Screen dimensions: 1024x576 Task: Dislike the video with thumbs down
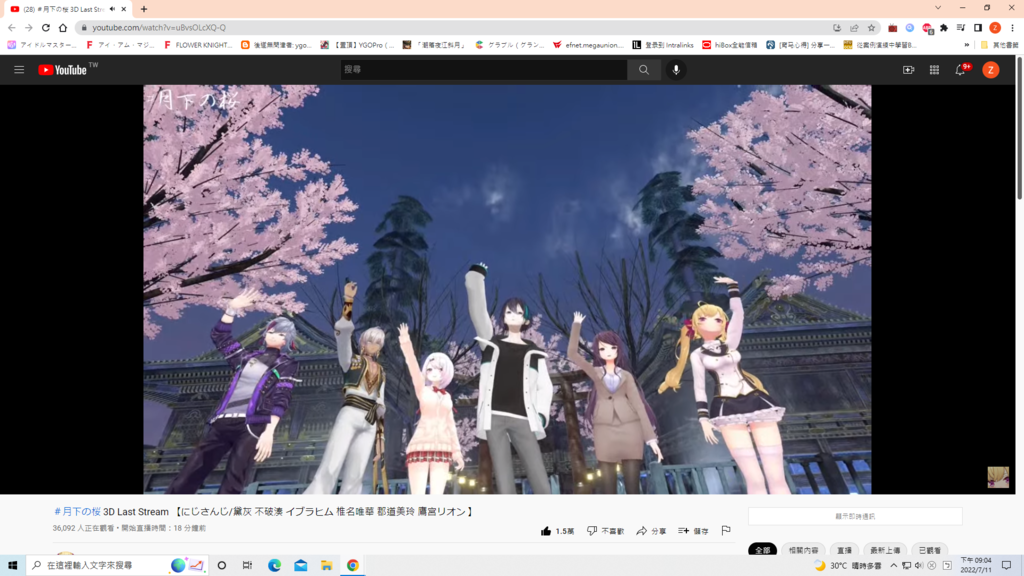coord(605,531)
